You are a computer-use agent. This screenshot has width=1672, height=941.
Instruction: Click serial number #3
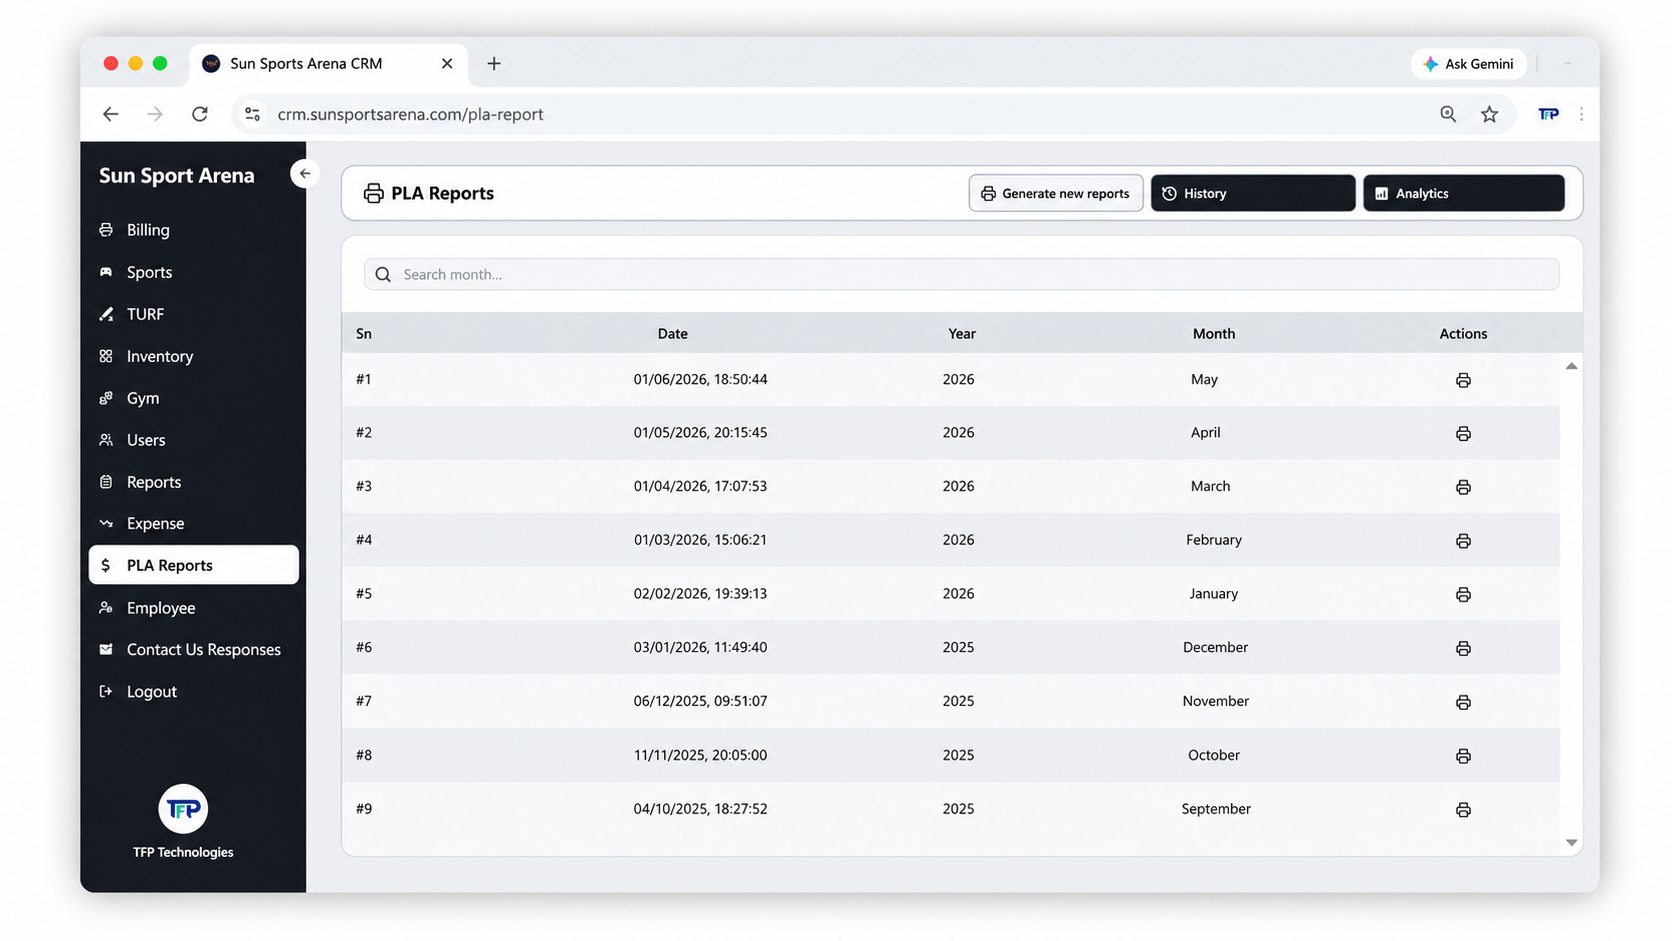364,486
